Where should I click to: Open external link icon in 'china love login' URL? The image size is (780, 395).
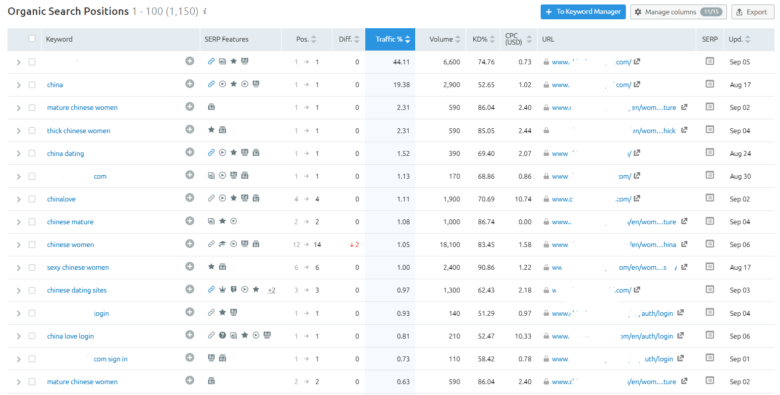point(681,336)
